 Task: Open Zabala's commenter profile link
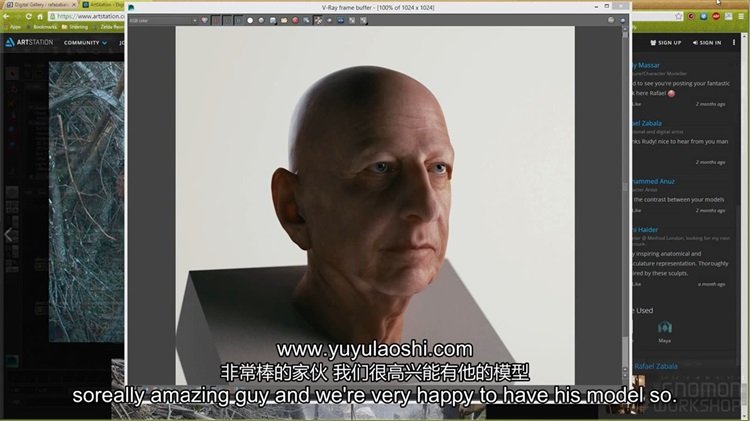pos(647,123)
